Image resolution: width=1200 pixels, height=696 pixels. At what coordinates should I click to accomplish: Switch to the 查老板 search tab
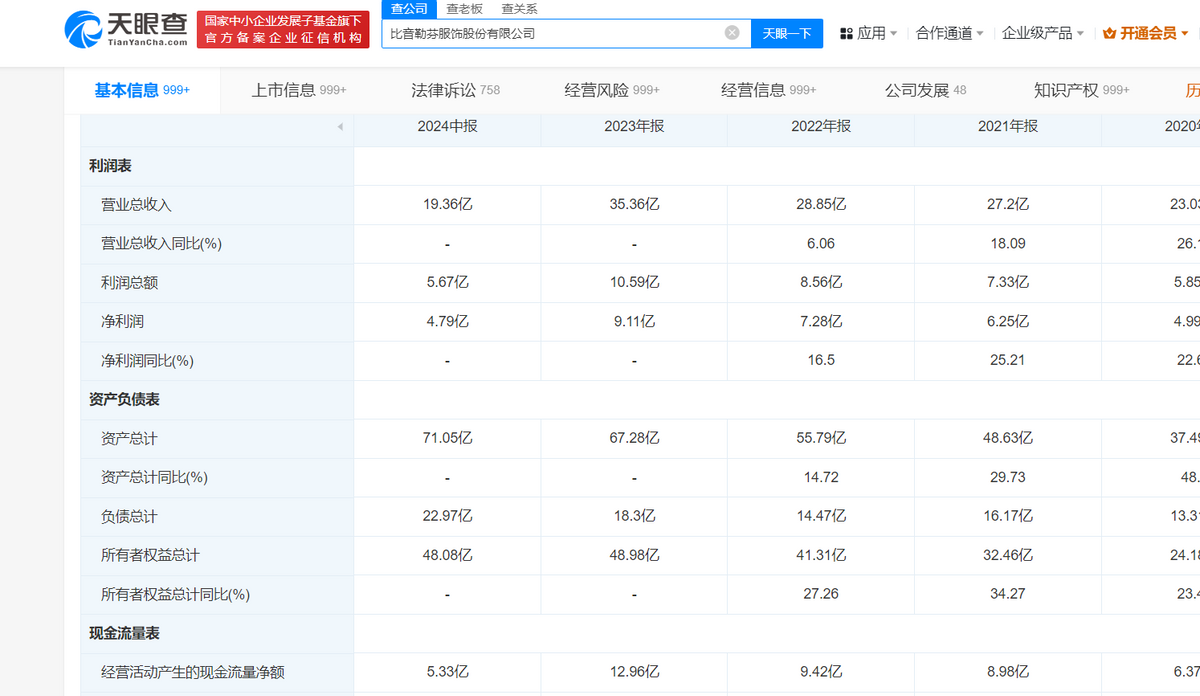tap(464, 8)
